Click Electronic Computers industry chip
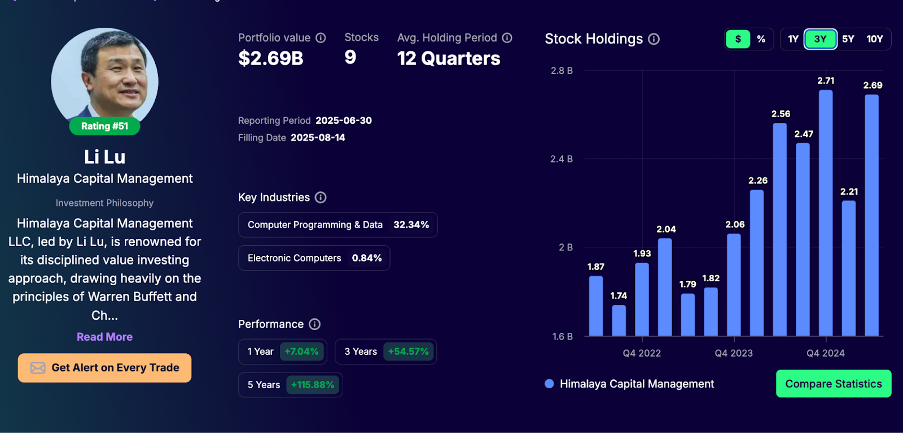Image resolution: width=904 pixels, height=434 pixels. (x=314, y=258)
